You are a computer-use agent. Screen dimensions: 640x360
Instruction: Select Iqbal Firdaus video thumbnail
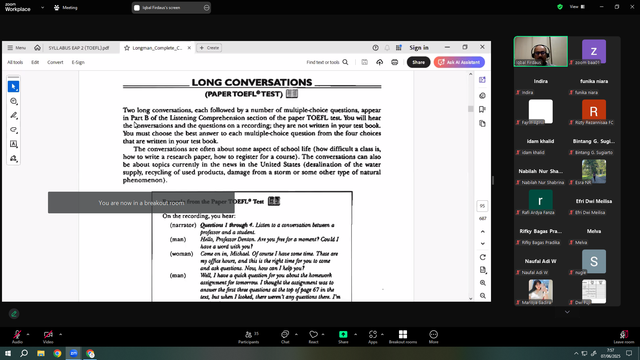click(x=540, y=51)
